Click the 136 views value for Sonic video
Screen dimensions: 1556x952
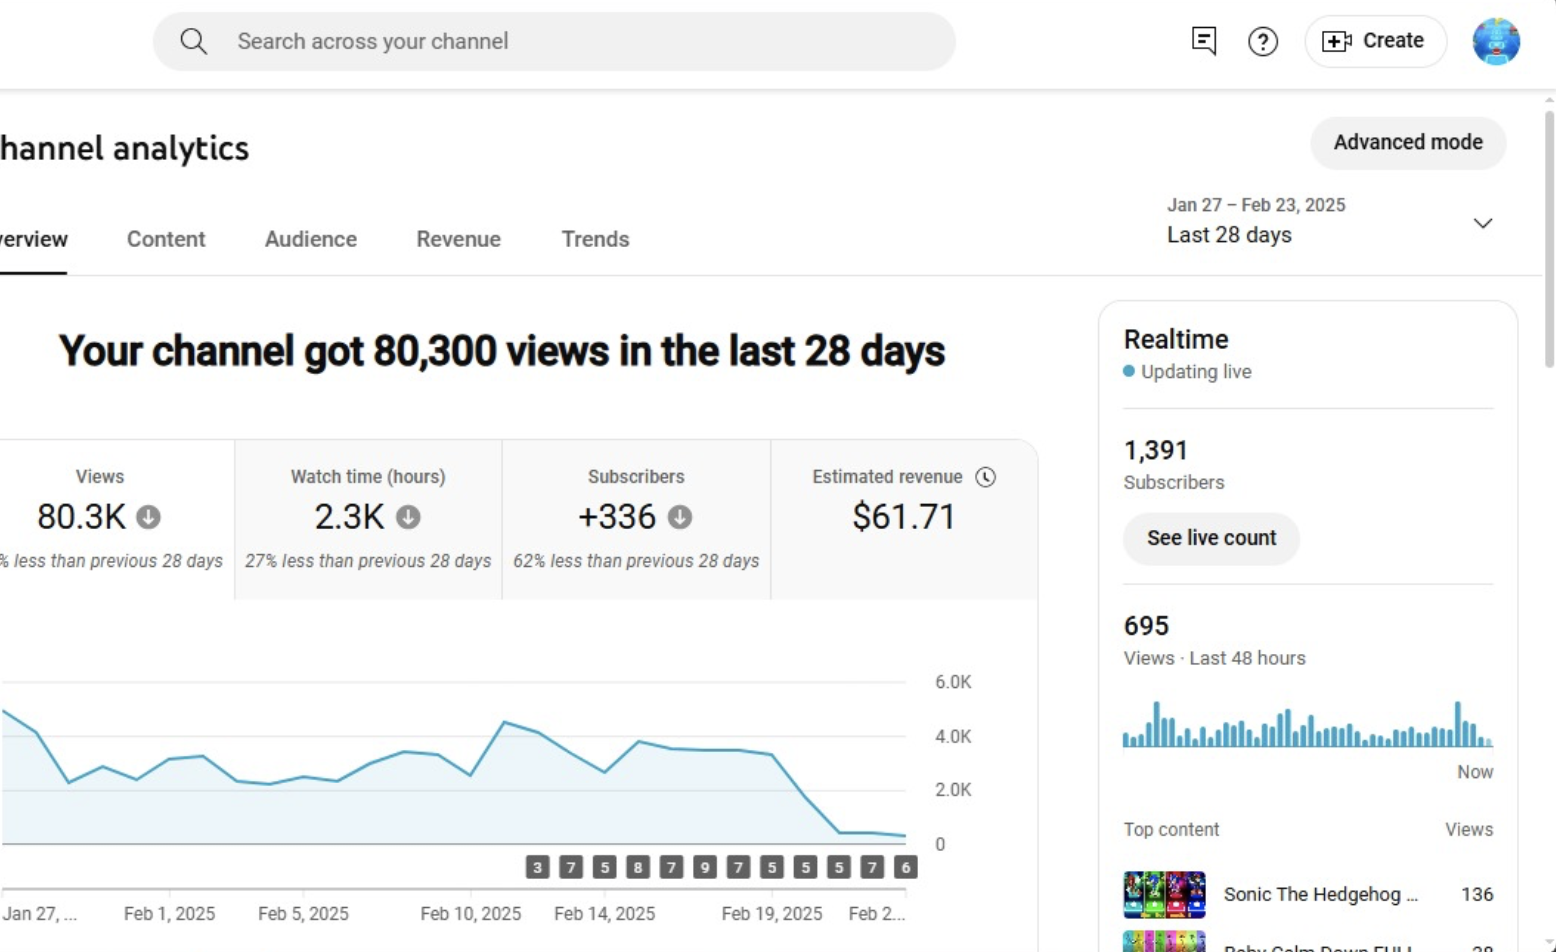[1477, 894]
